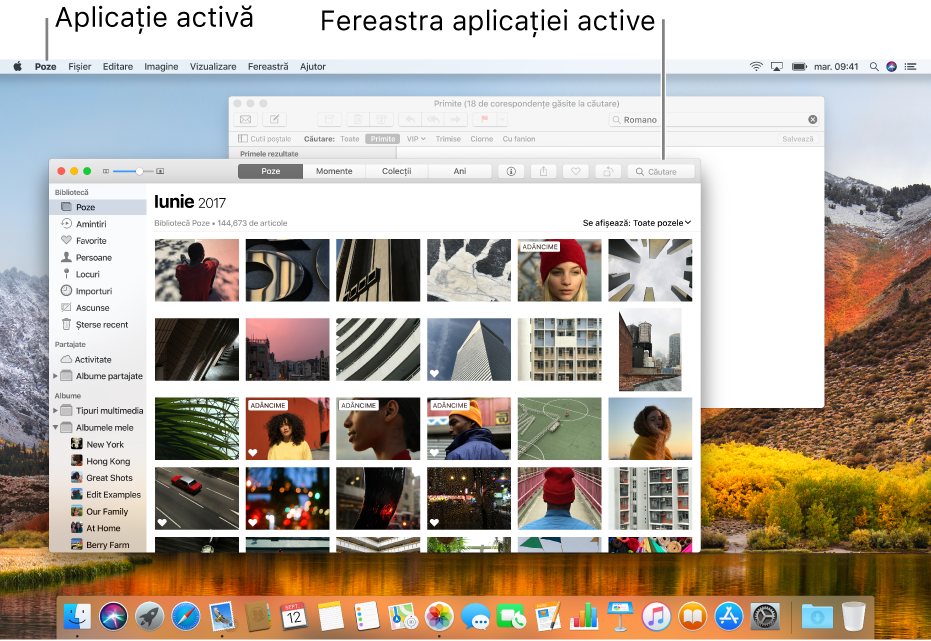
Task: Open App Store from the Dock
Action: pyautogui.click(x=729, y=616)
